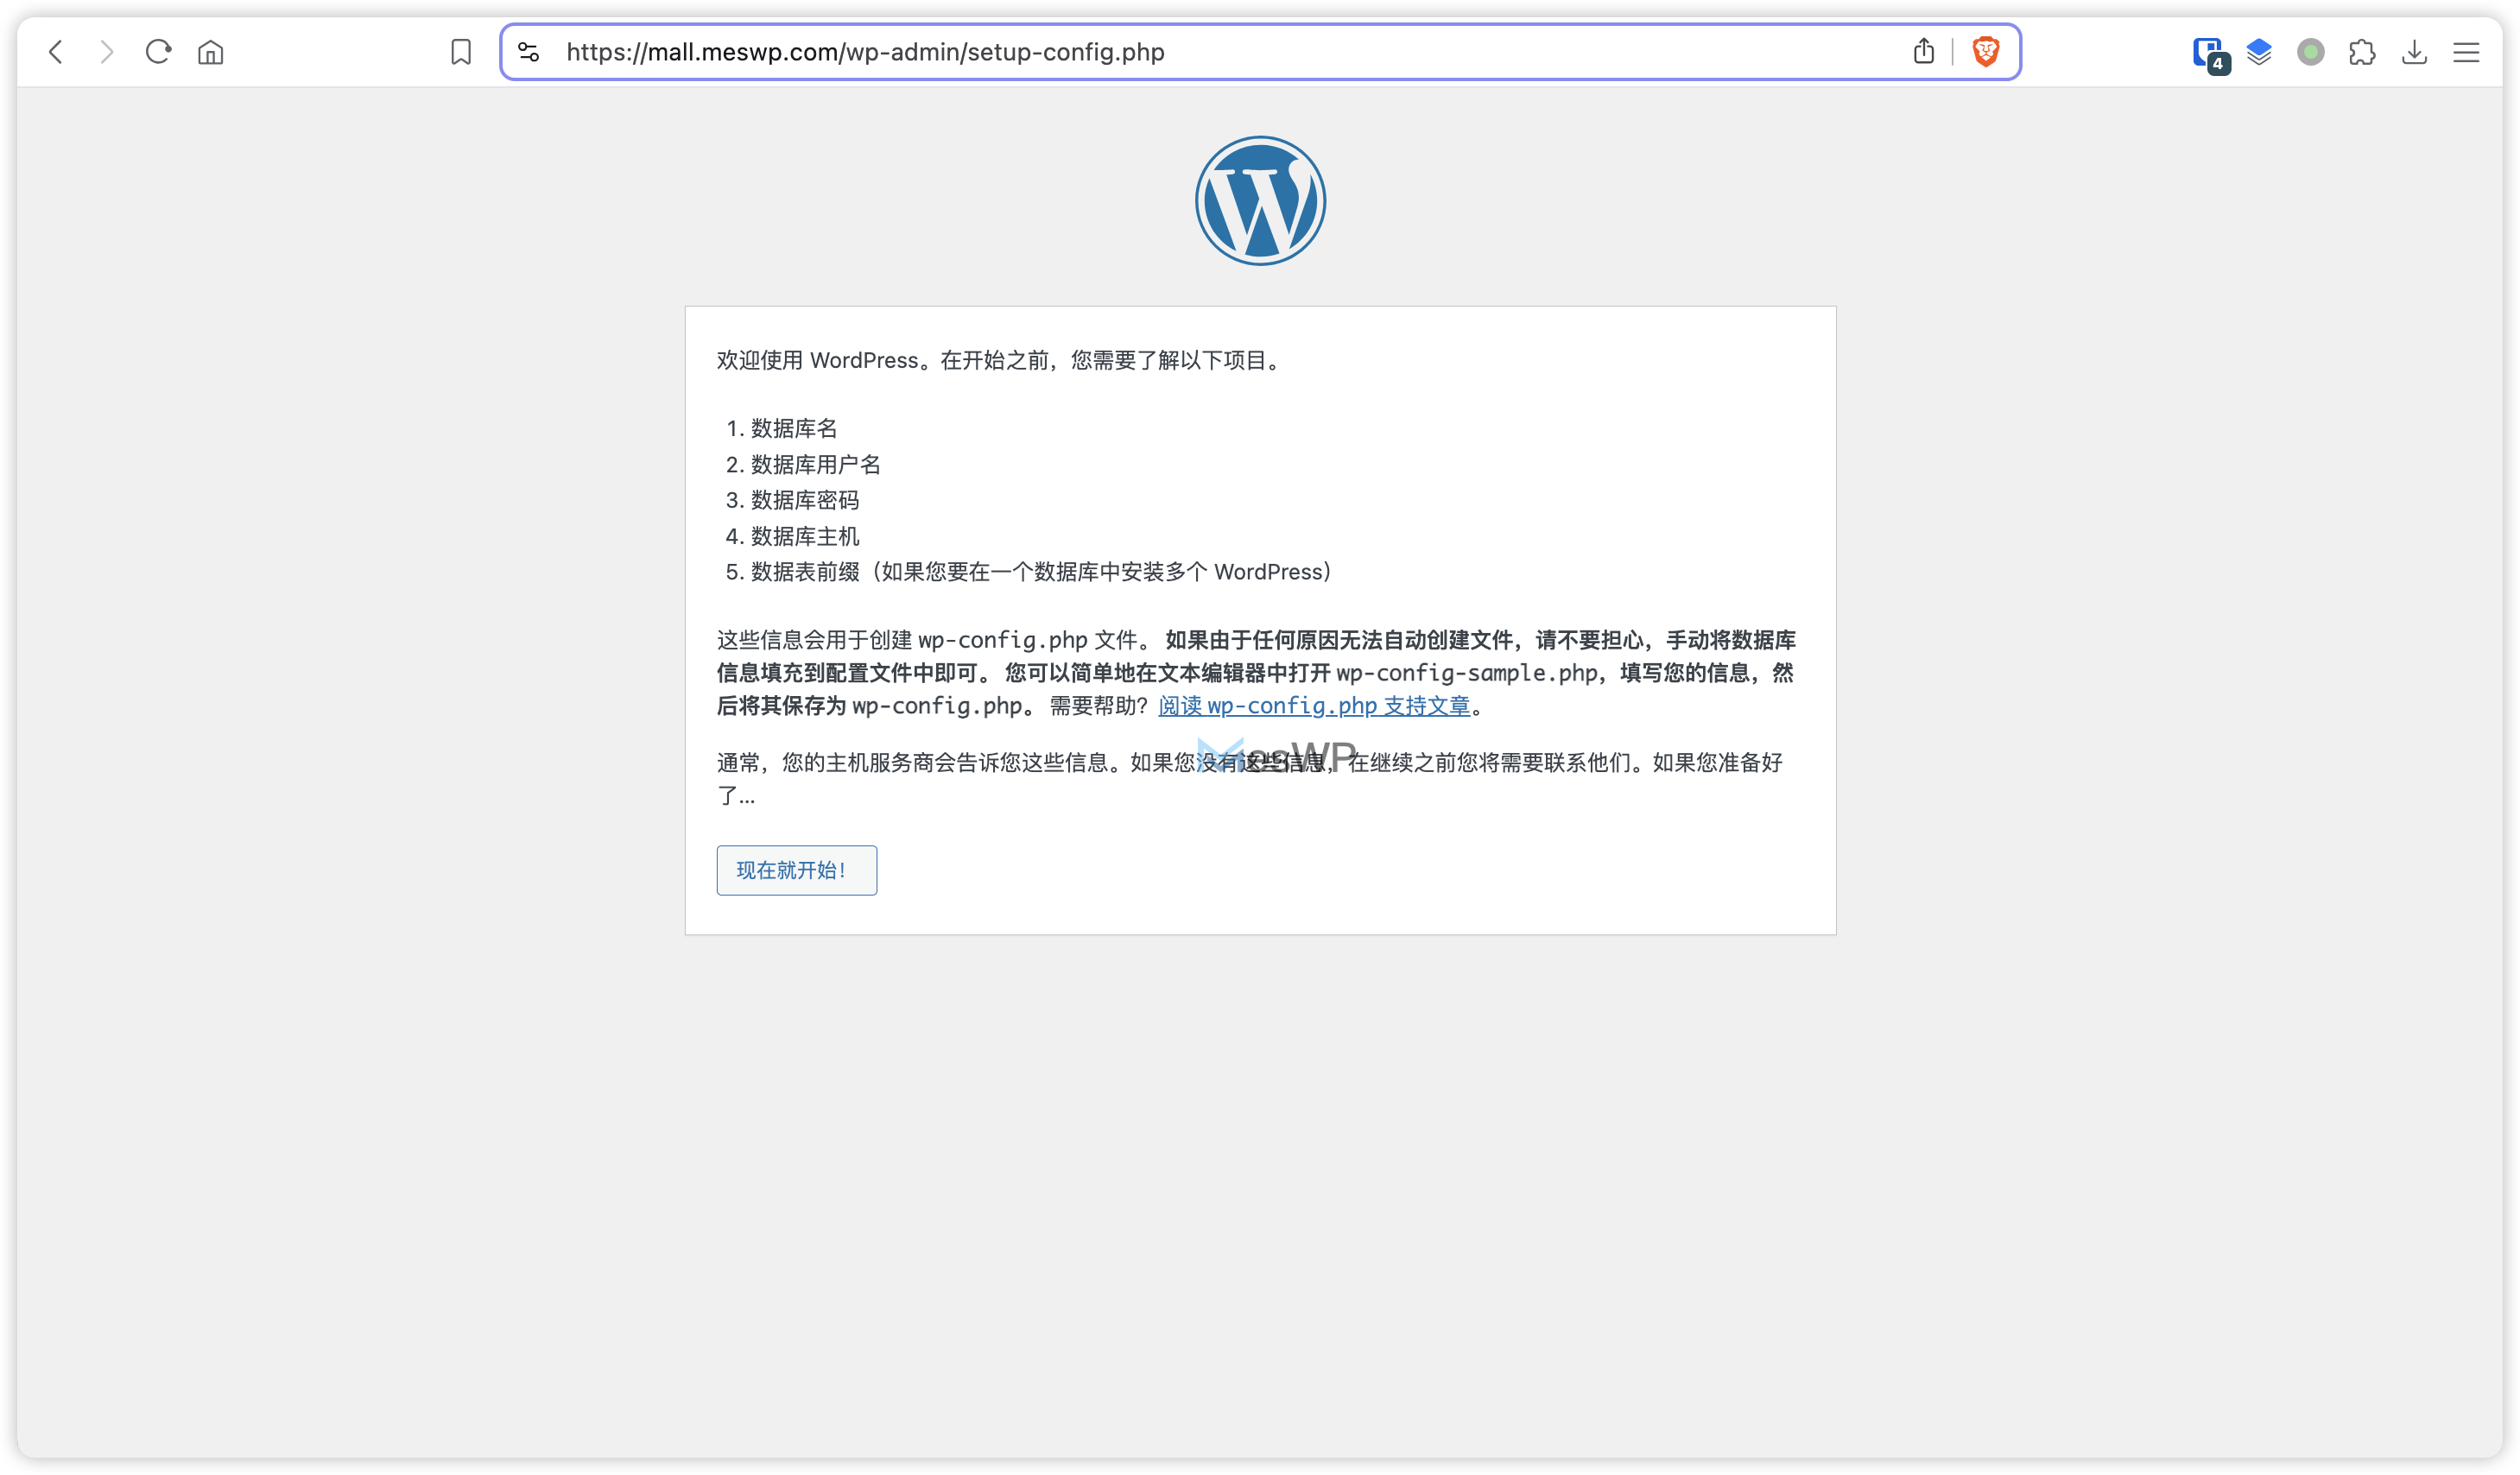Open the browser hamburger menu
2520x1475 pixels.
click(x=2466, y=52)
